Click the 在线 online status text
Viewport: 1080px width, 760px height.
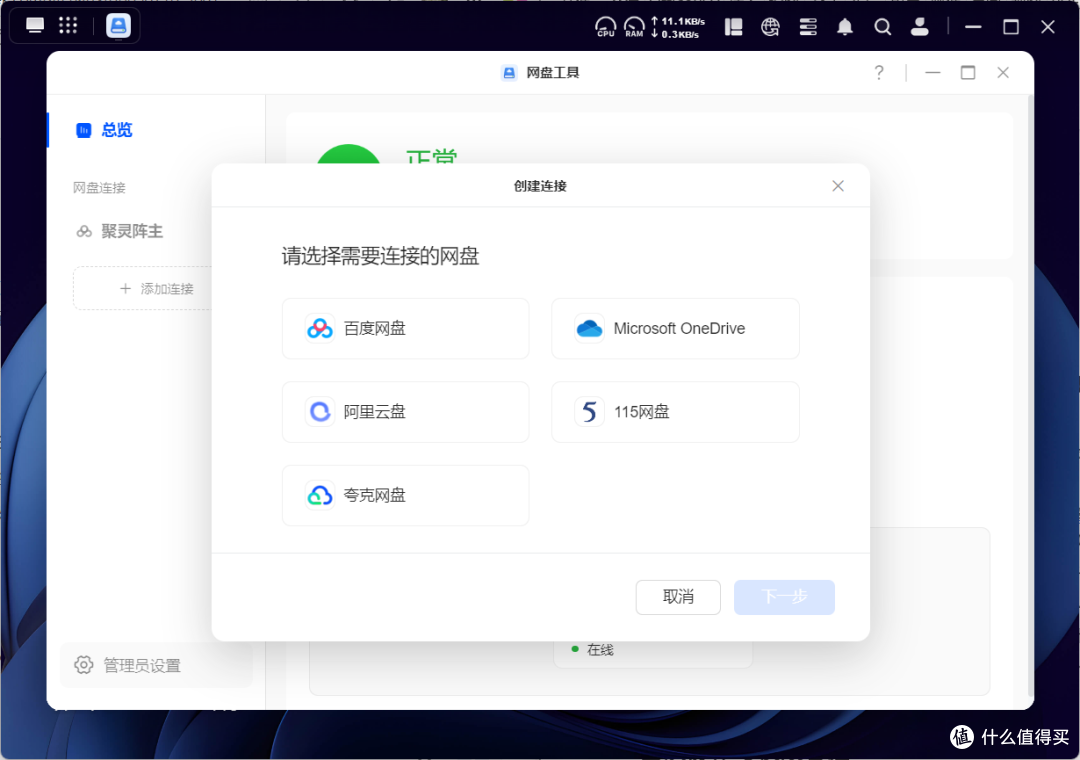pyautogui.click(x=600, y=650)
